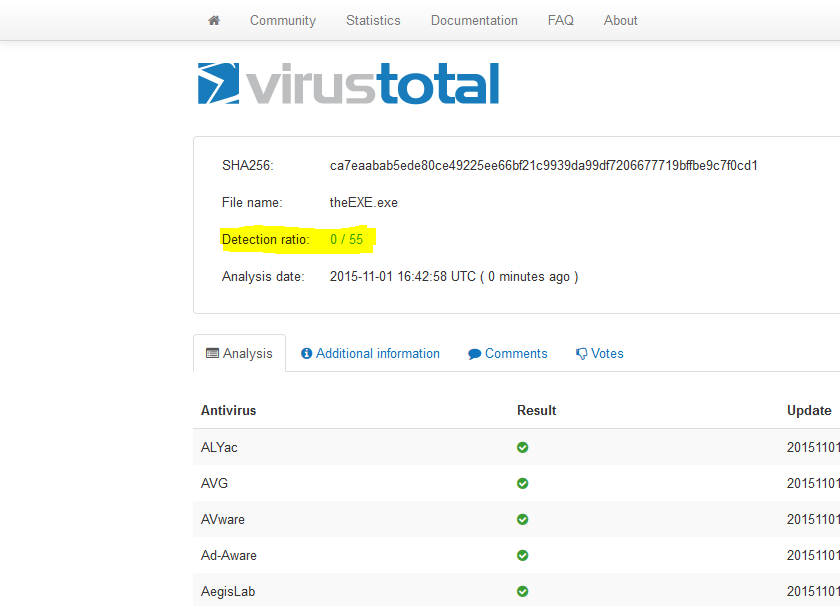The image size is (840, 606).
Task: Click green check icon for Ad-Aware
Action: [x=522, y=555]
